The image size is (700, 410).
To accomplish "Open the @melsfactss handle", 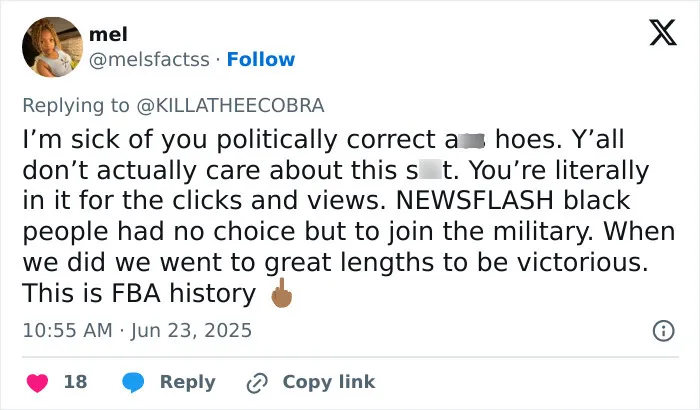I will pos(149,59).
